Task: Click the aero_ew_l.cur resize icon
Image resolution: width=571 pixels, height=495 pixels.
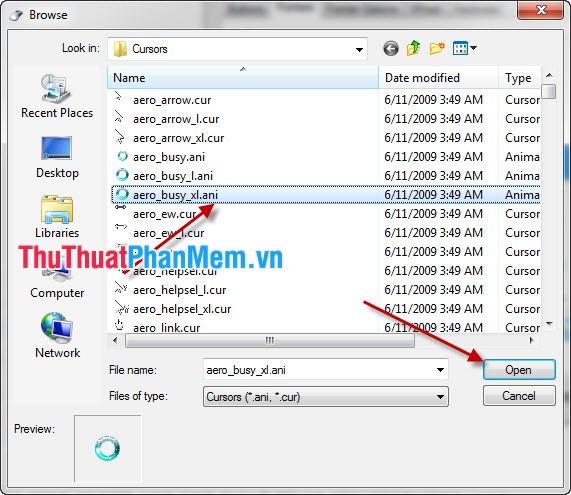Action: pos(121,227)
